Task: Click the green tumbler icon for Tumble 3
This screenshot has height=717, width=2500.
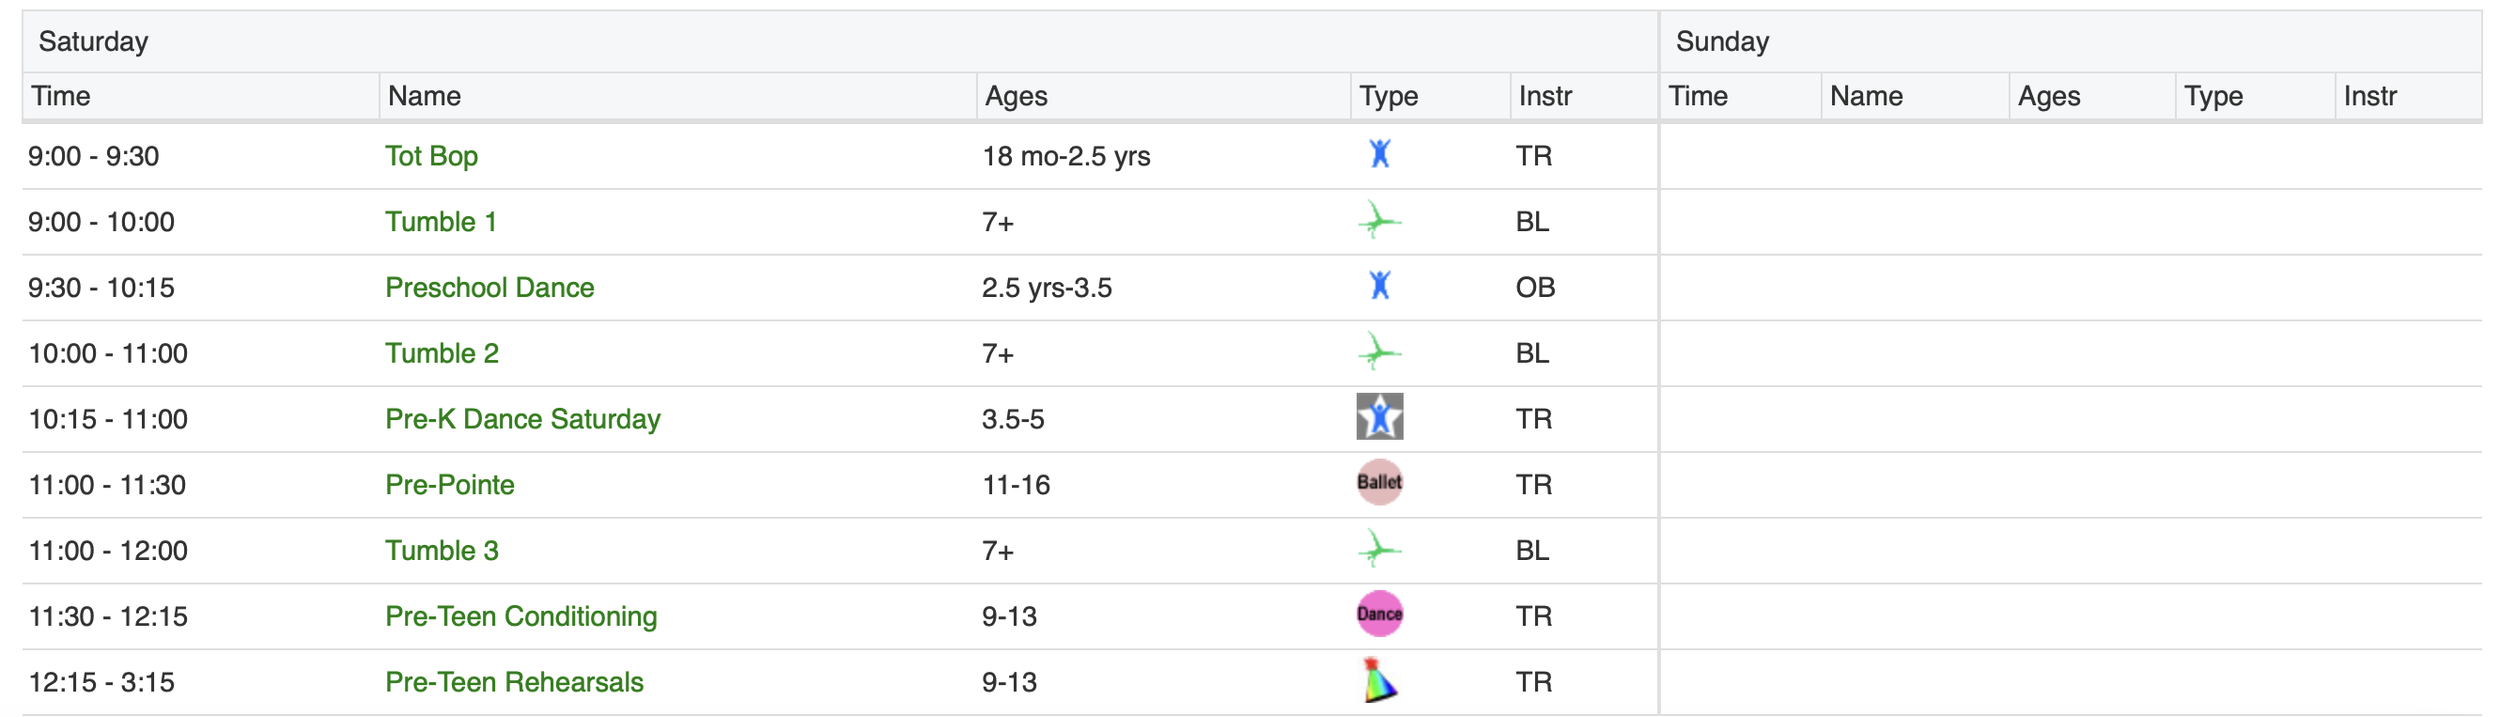Action: pyautogui.click(x=1380, y=549)
